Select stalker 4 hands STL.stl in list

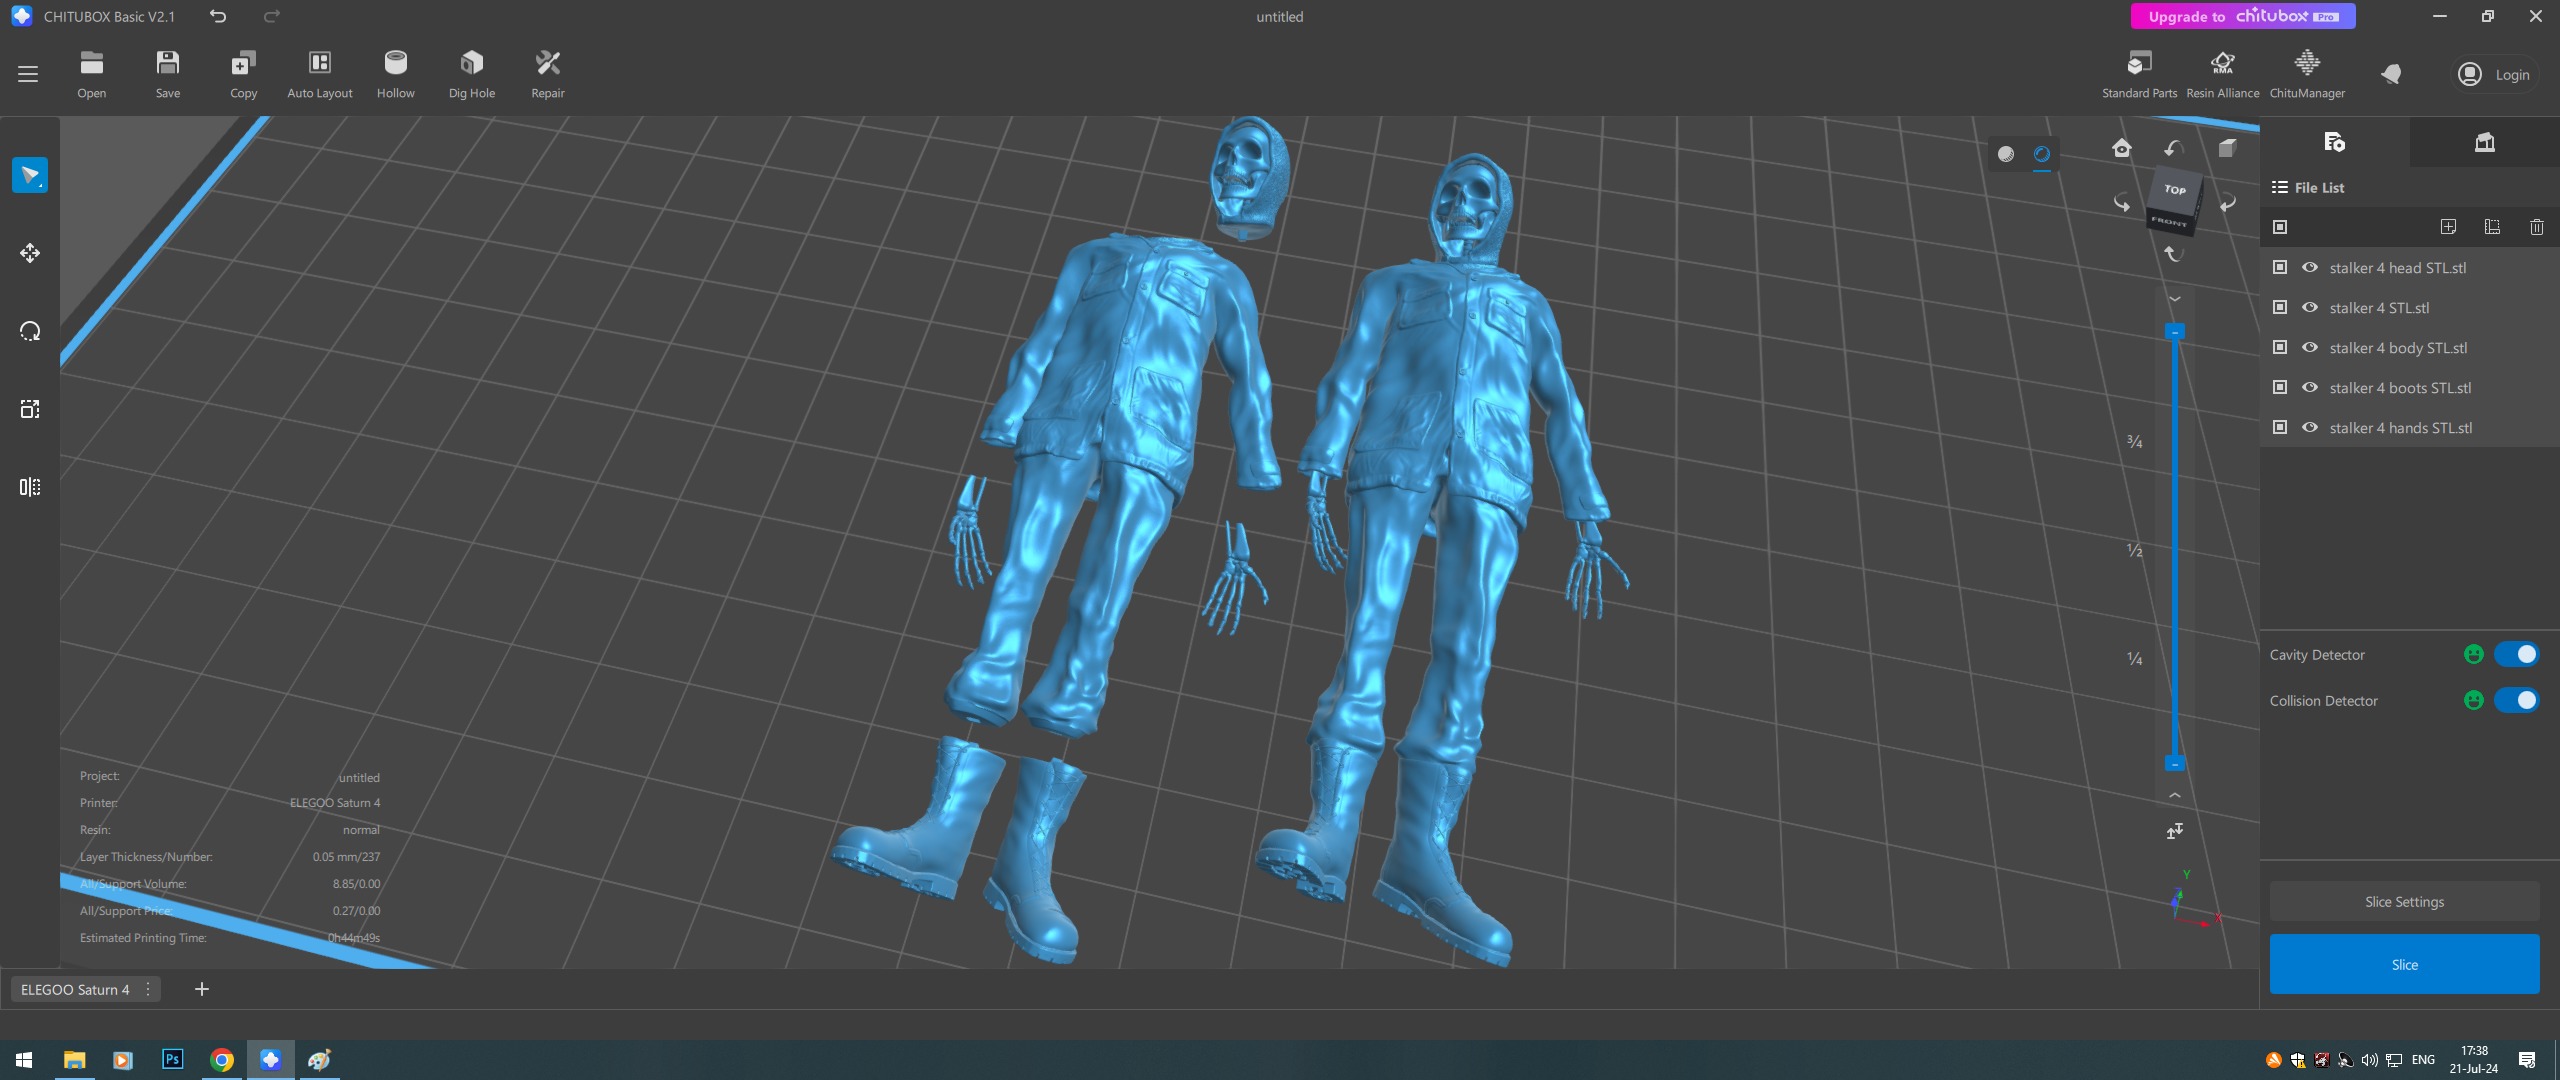click(2400, 428)
